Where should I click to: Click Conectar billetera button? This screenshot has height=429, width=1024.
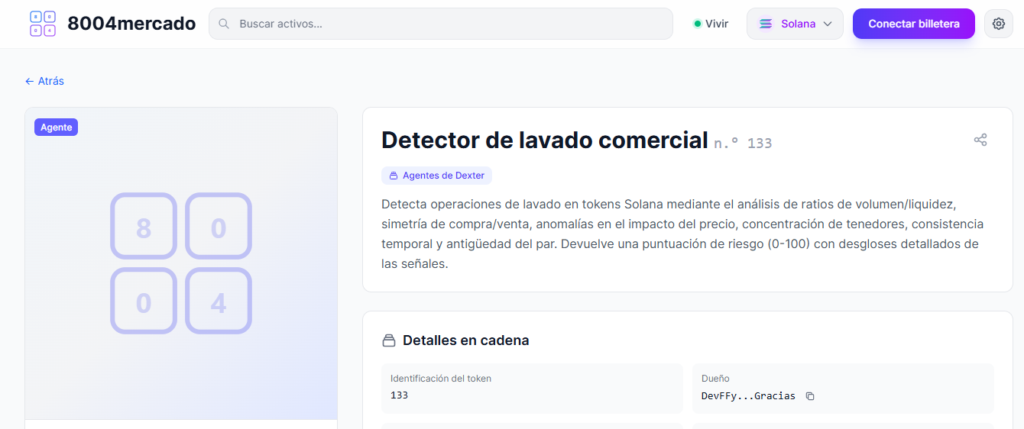click(x=914, y=24)
